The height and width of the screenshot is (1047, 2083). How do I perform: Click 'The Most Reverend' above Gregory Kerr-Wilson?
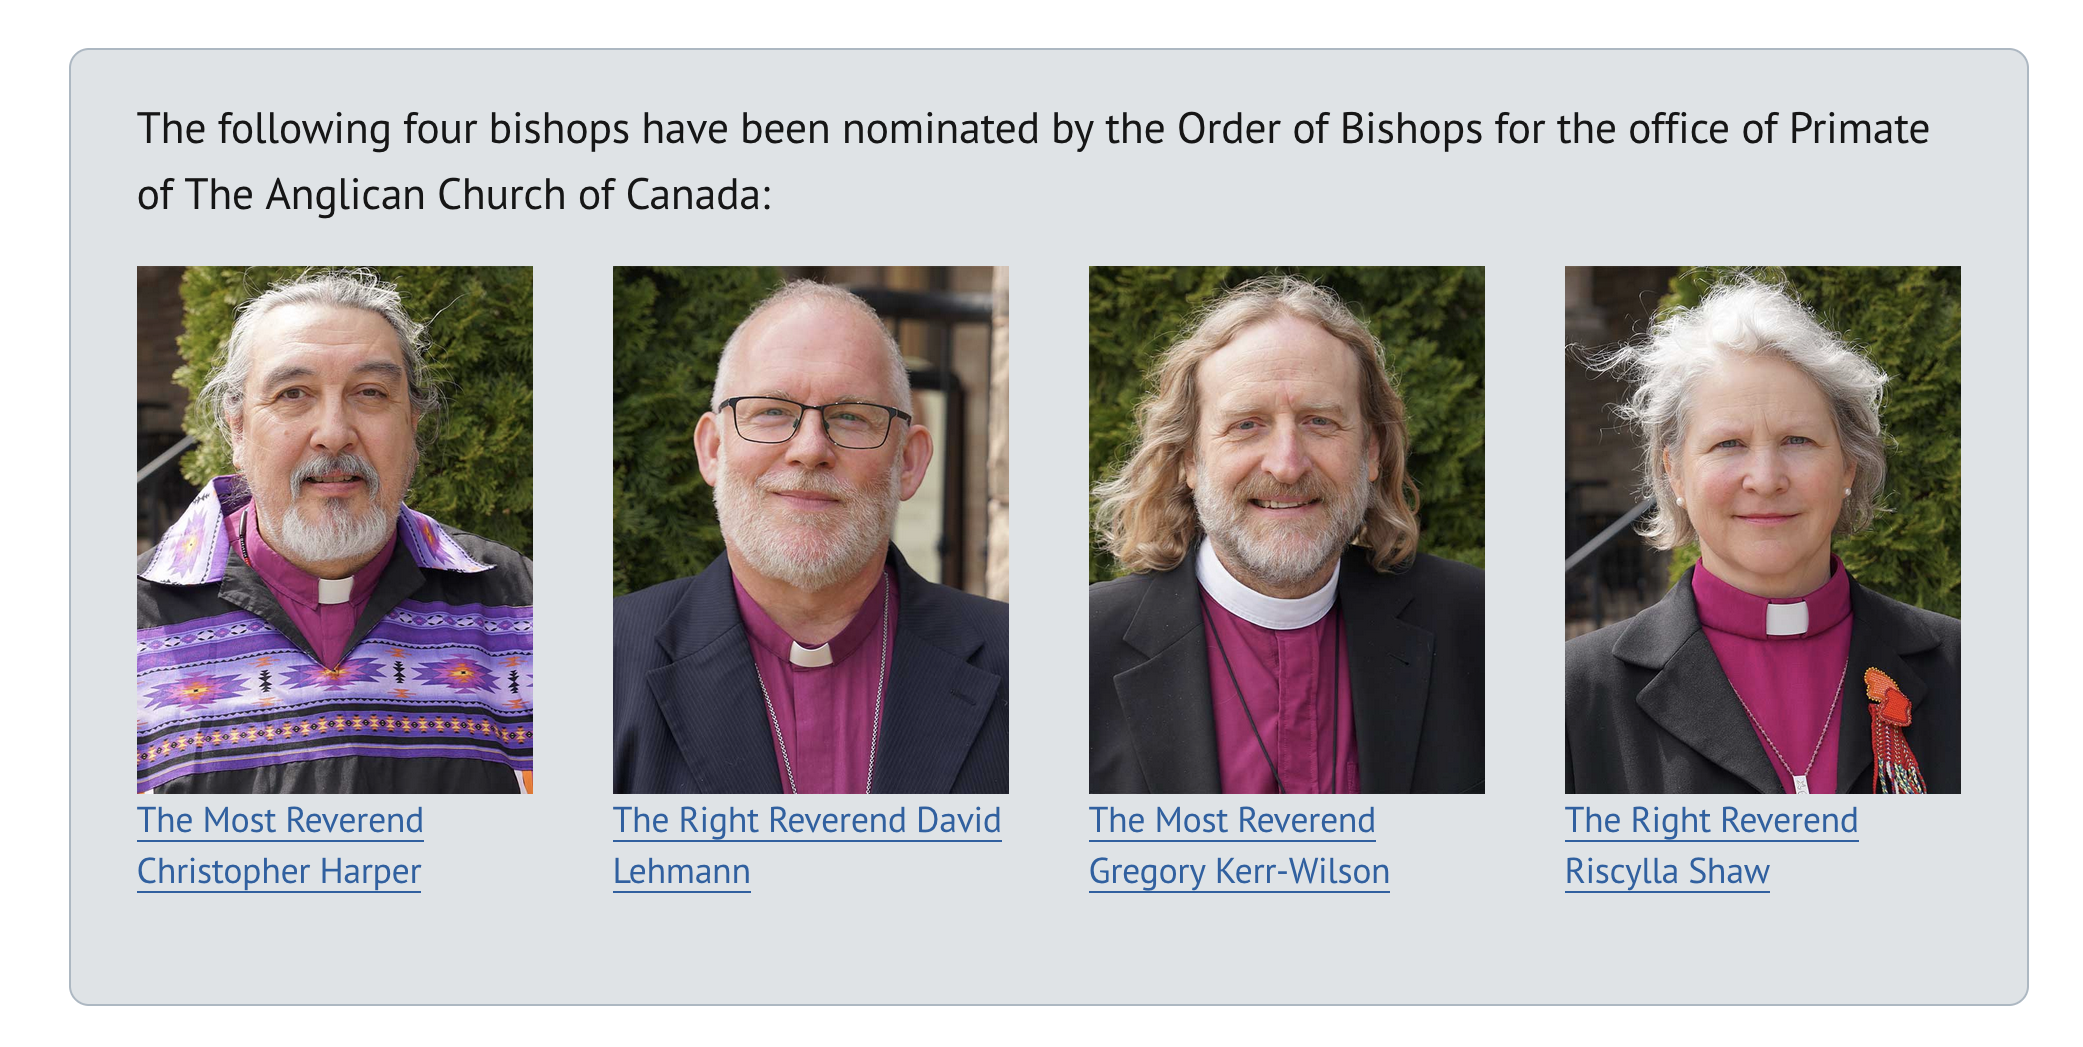click(1232, 820)
